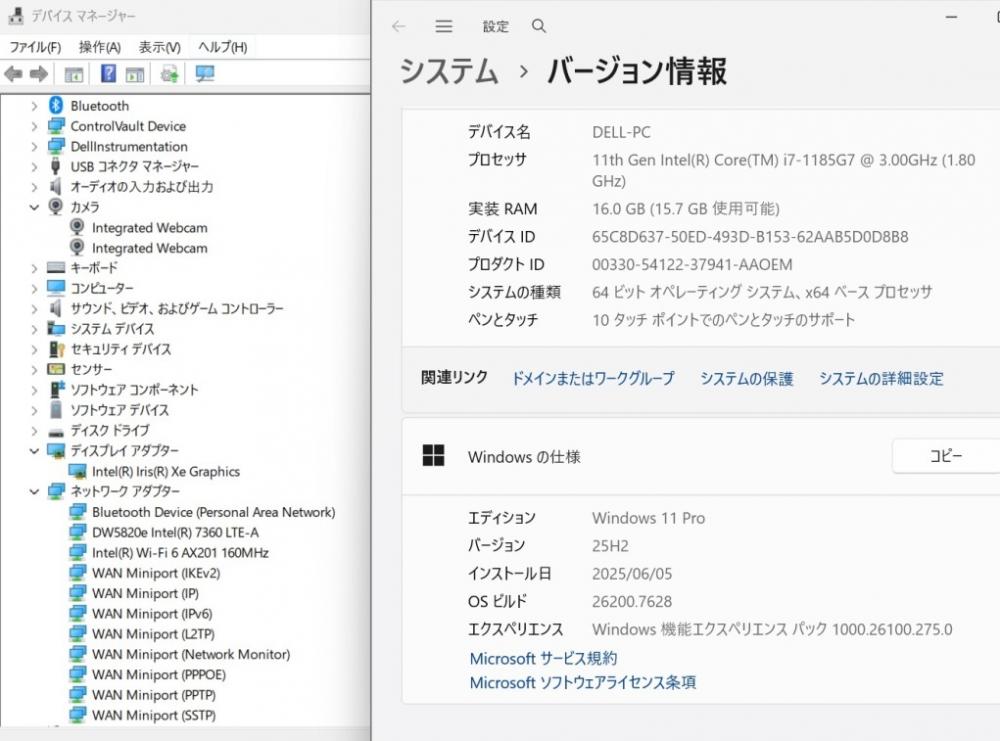Collapse the ネットワーク アダプター node
1000x741 pixels.
coord(34,492)
